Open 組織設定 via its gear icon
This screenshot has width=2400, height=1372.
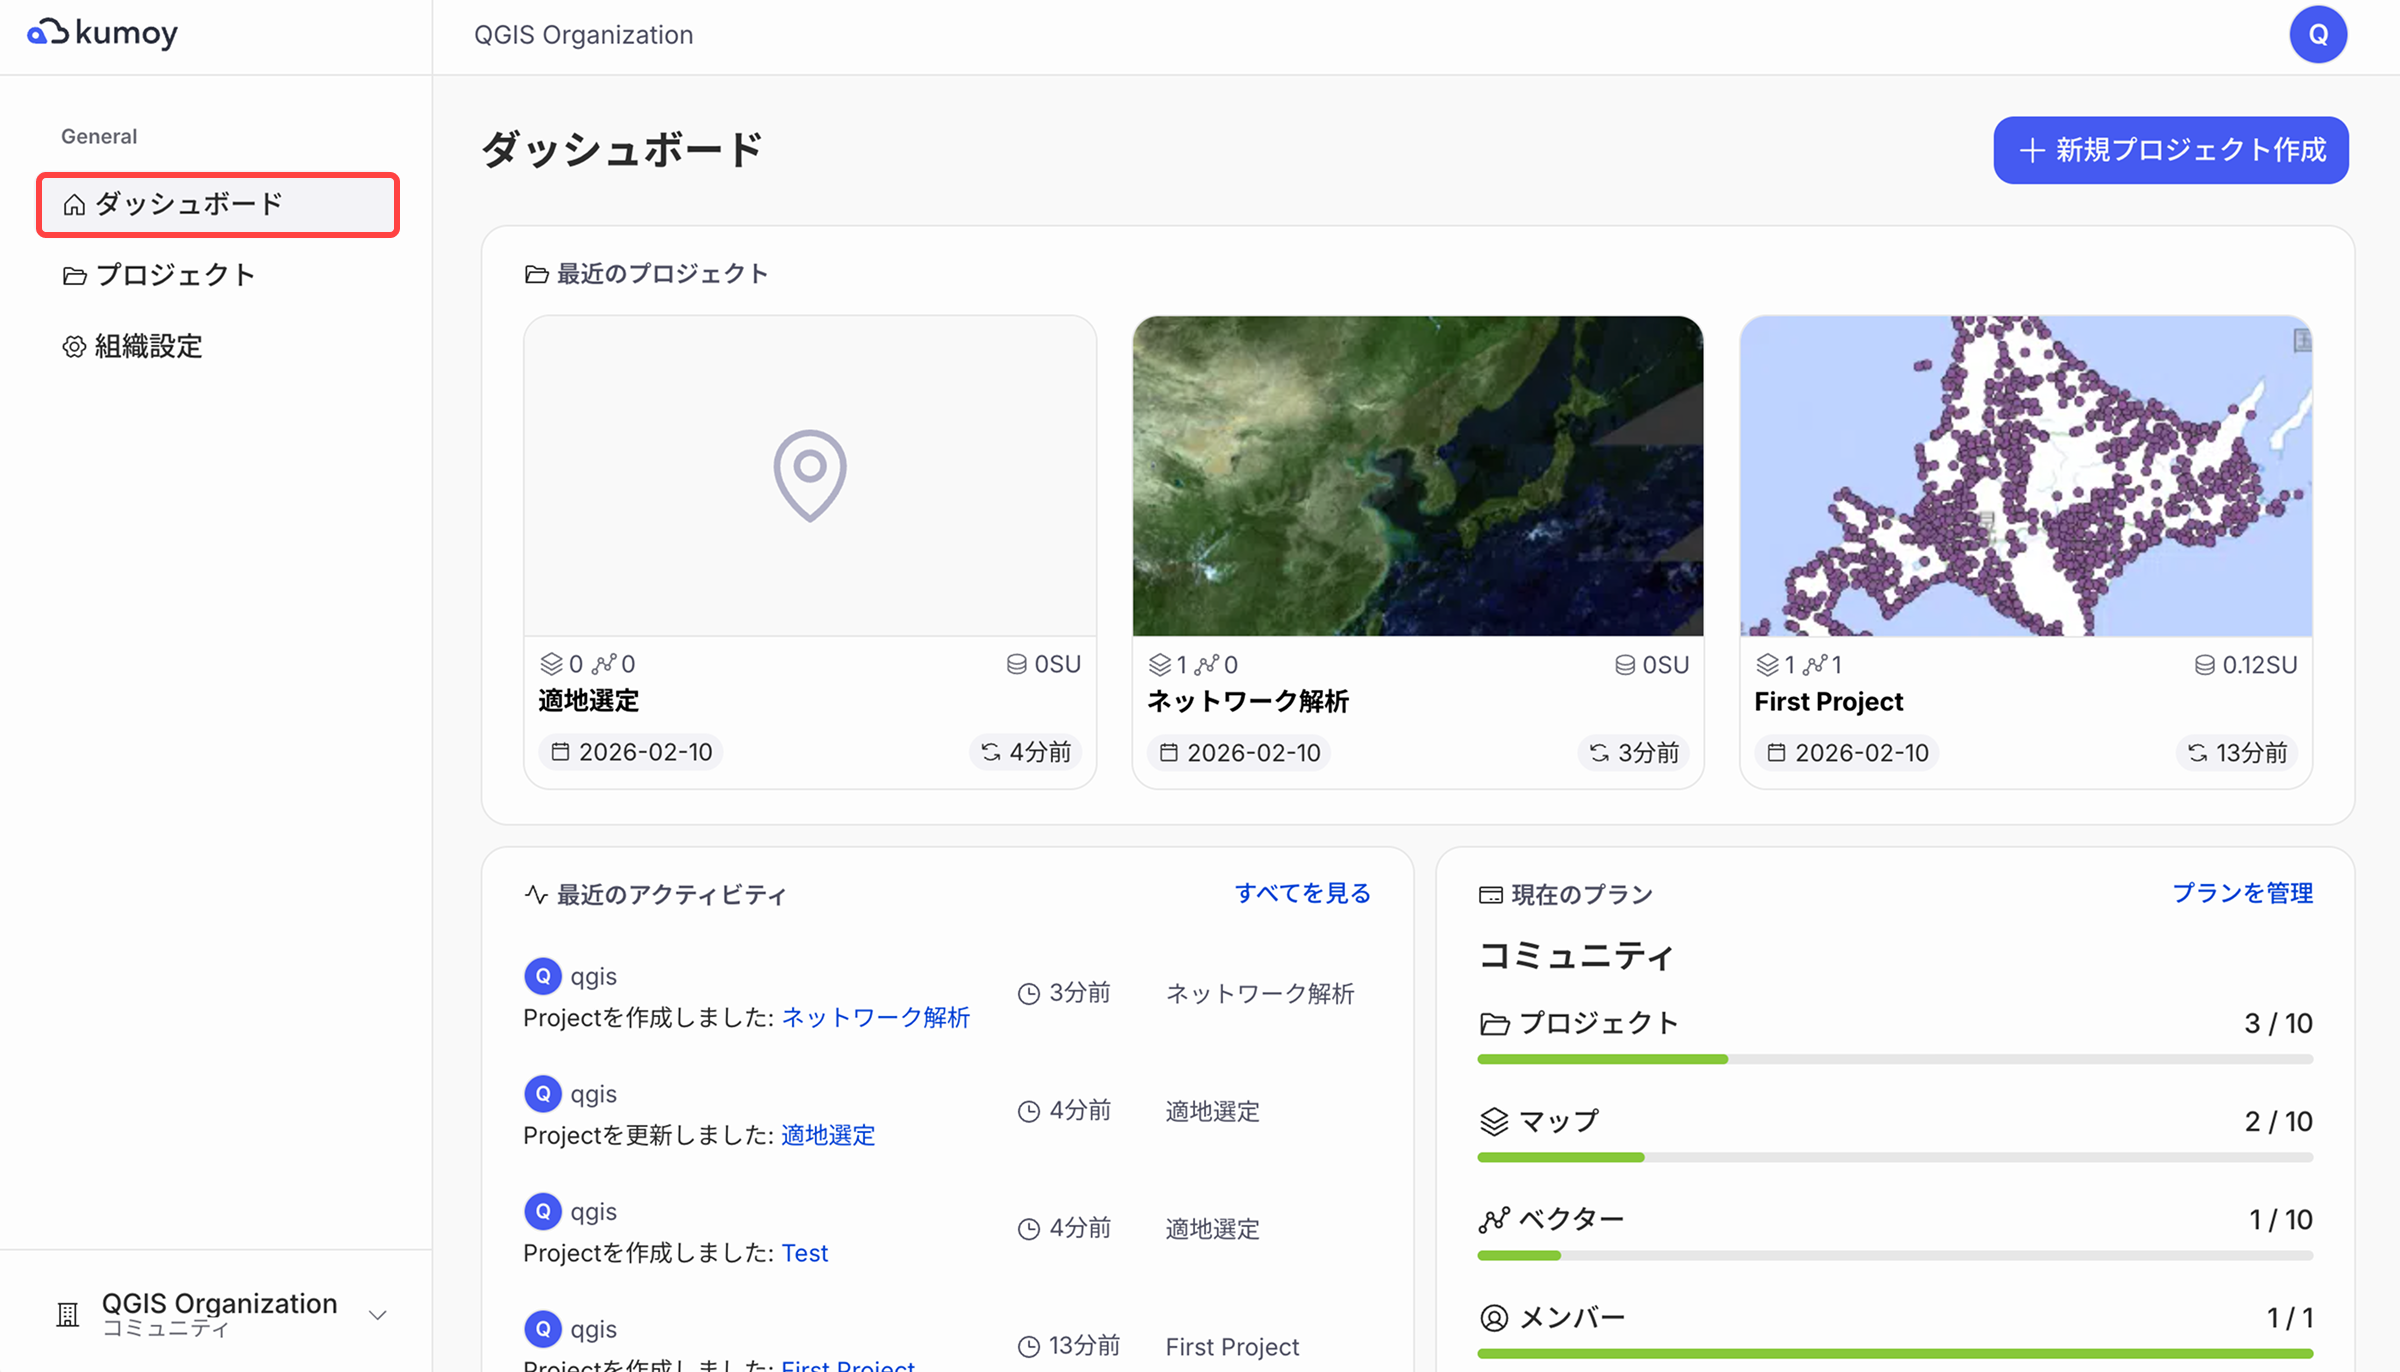pos(73,346)
